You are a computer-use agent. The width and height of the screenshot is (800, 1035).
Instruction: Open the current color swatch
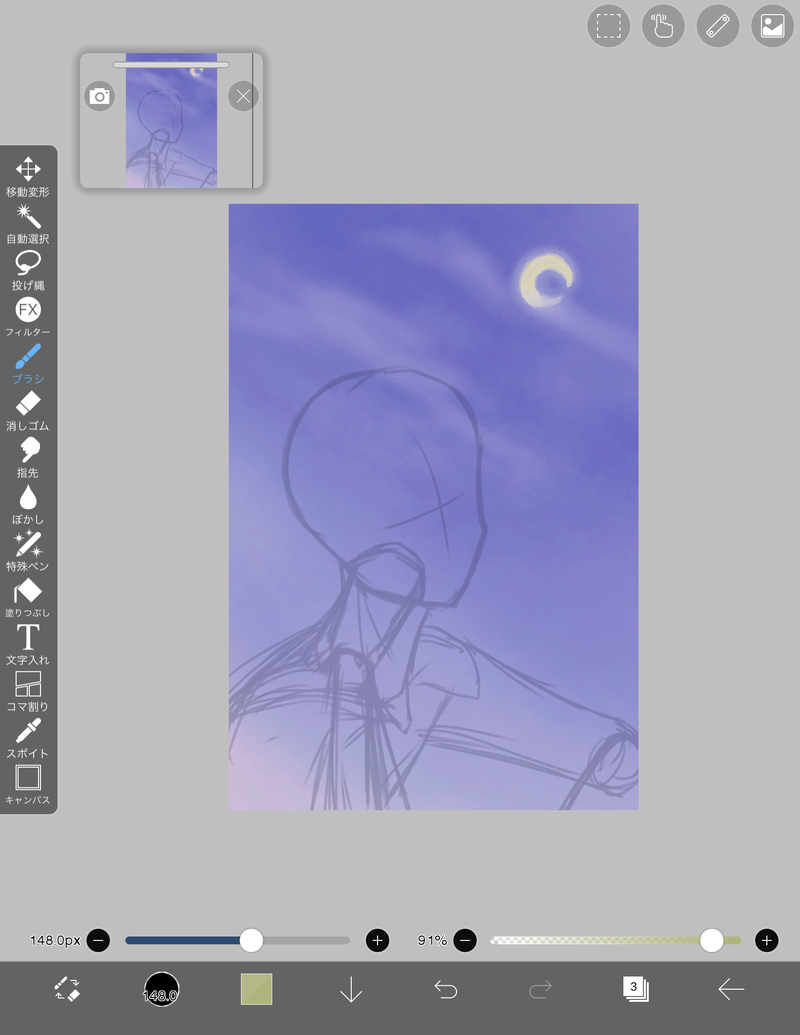pyautogui.click(x=256, y=989)
